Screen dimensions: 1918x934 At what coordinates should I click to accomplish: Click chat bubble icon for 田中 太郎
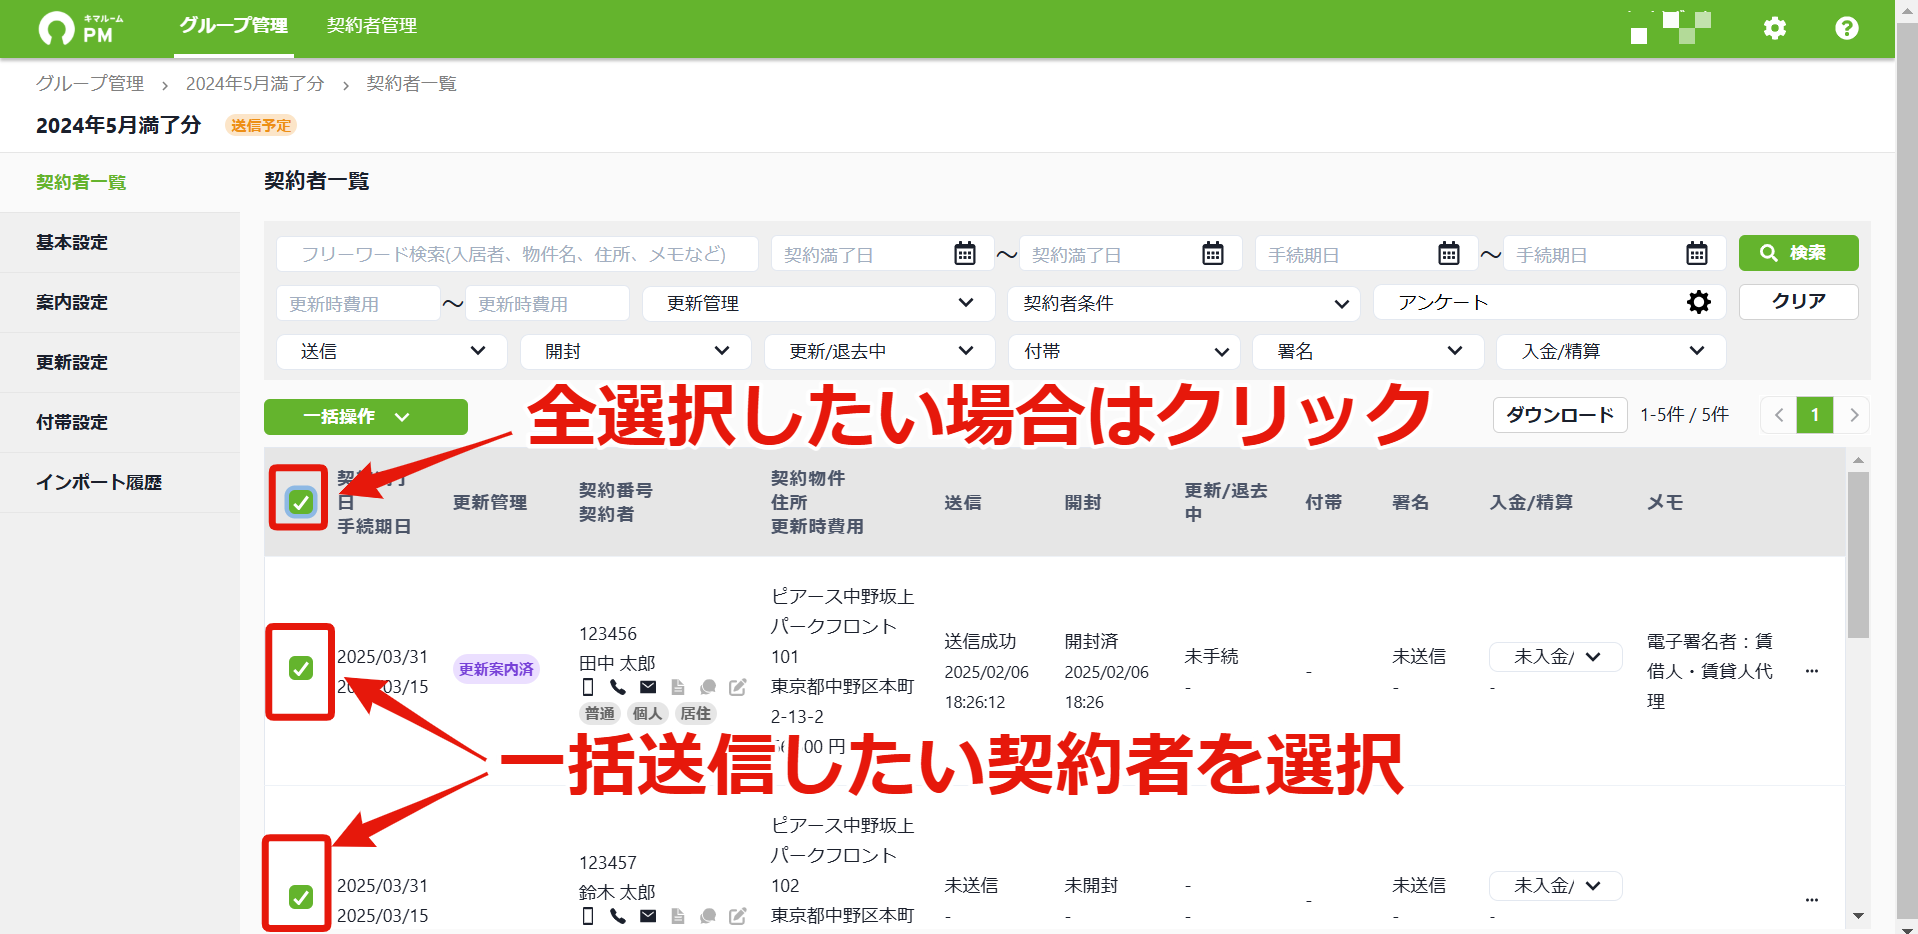pos(708,687)
